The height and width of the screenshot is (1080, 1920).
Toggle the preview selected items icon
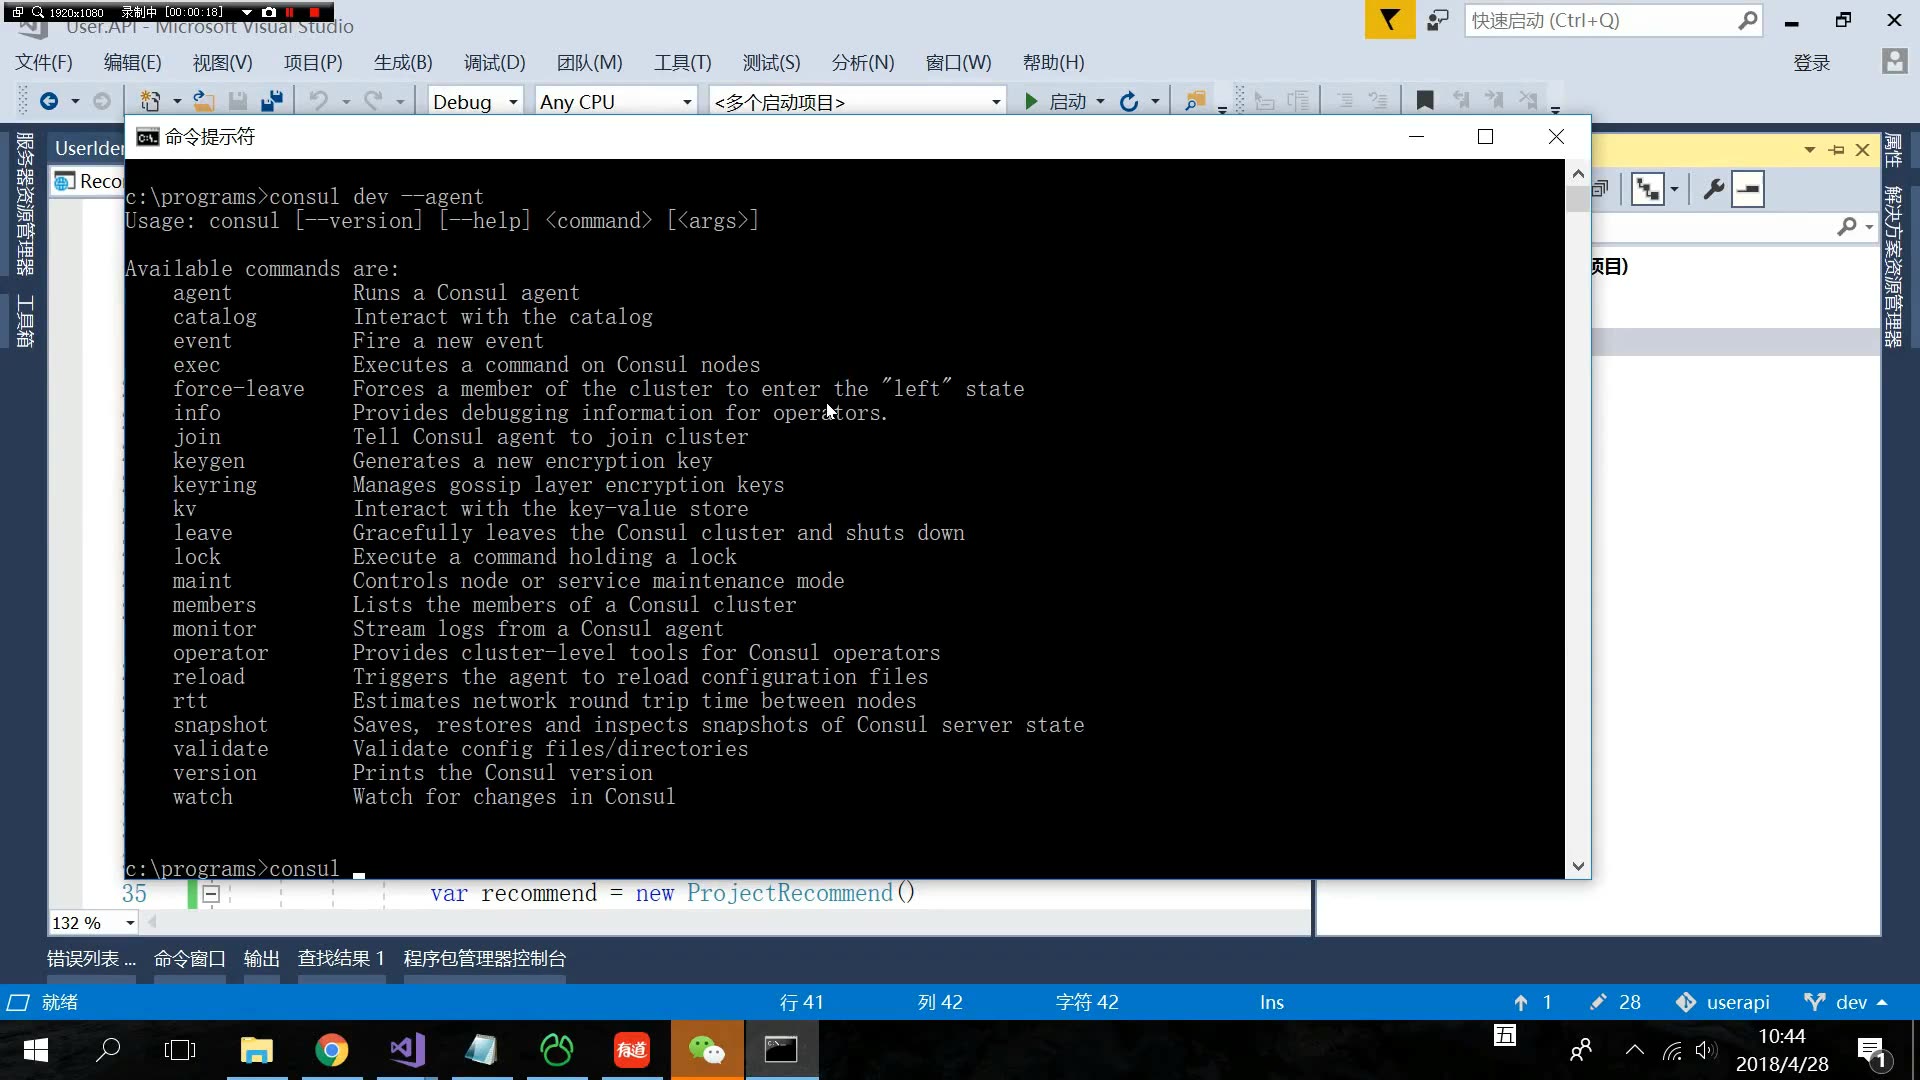coord(1748,189)
